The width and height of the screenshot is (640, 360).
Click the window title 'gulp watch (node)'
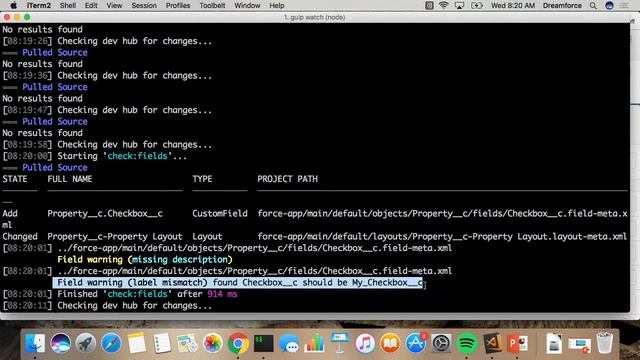click(314, 17)
